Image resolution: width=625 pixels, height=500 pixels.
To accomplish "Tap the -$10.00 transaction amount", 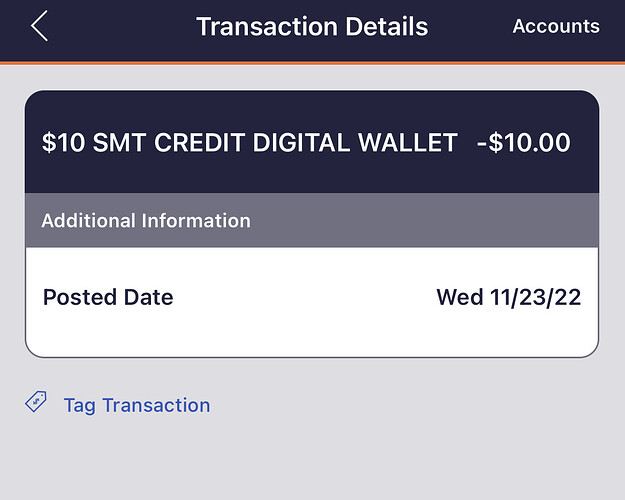I will click(x=524, y=143).
